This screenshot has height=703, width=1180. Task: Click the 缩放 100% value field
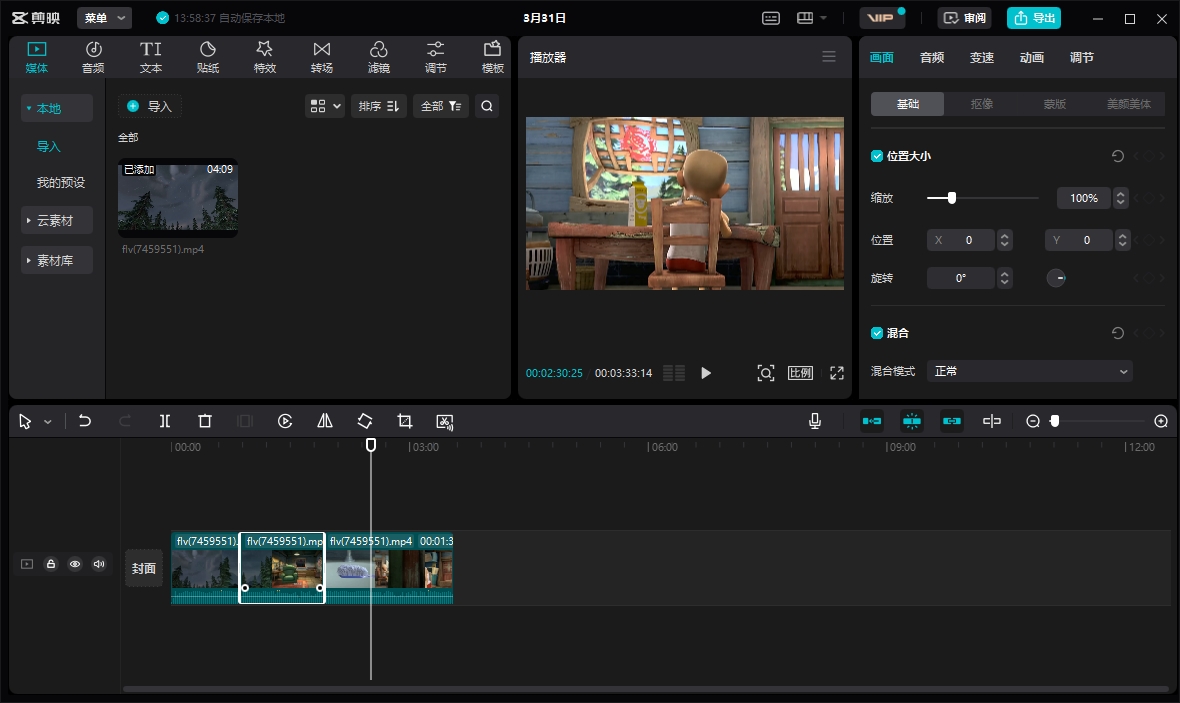[1084, 198]
